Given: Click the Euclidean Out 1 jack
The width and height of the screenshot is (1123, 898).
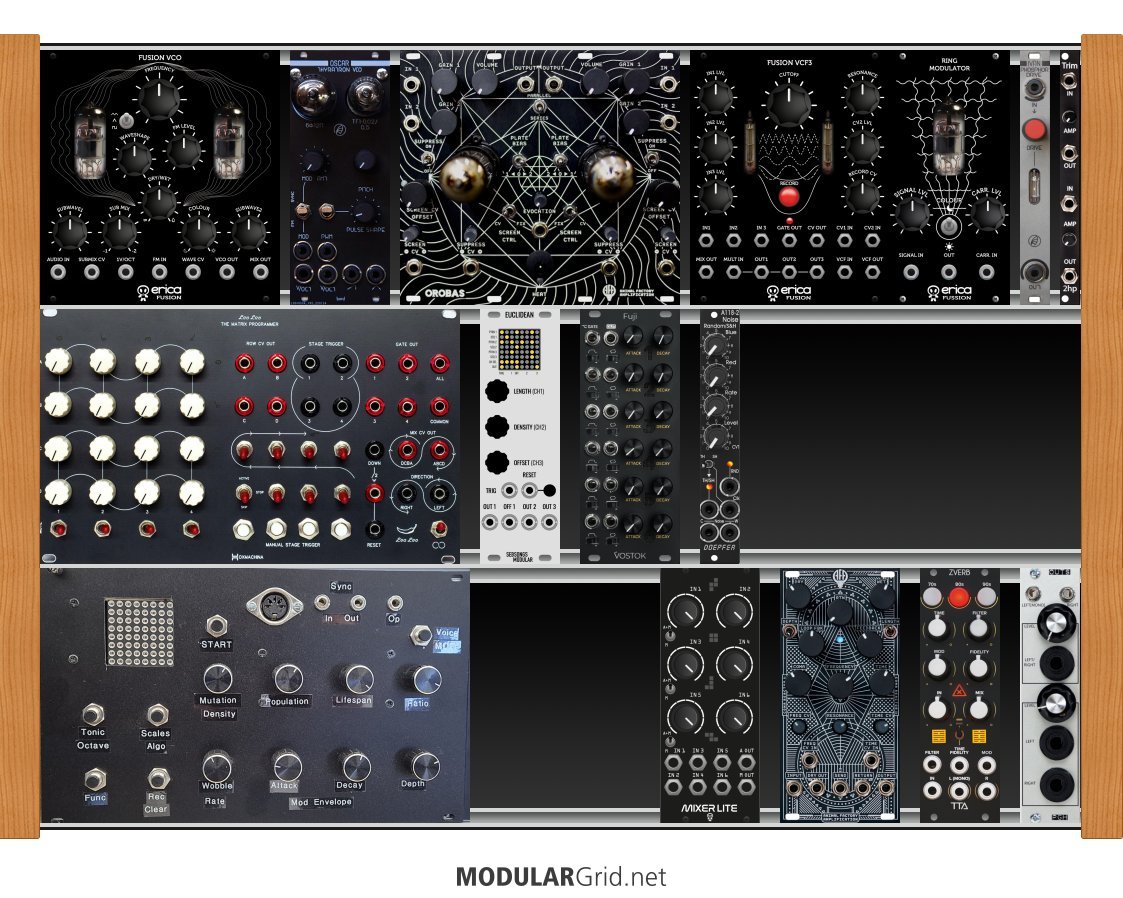Looking at the screenshot, I should pos(490,522).
